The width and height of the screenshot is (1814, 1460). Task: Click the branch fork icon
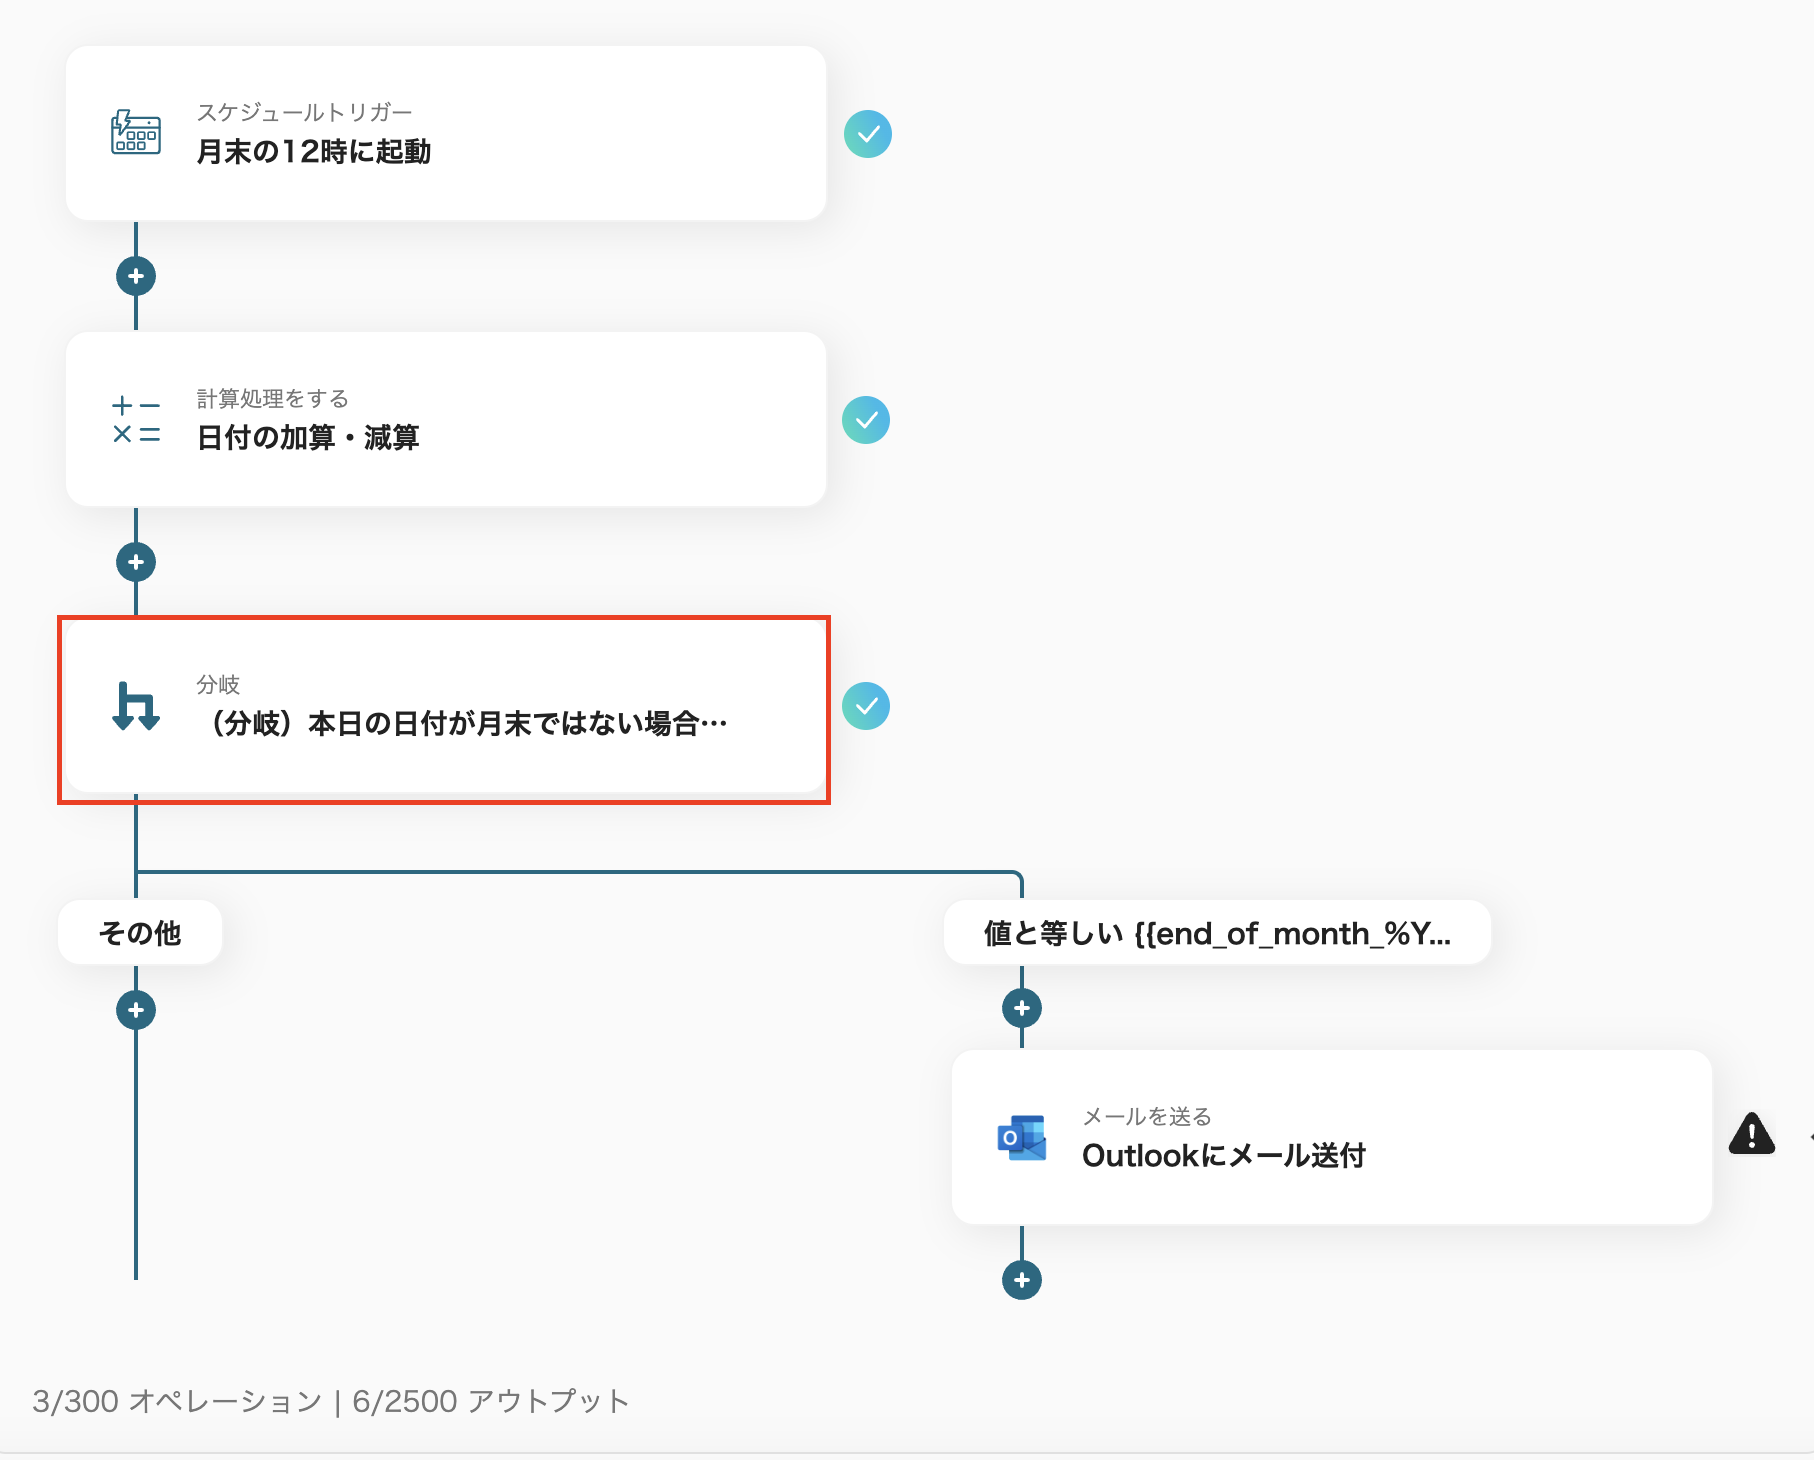(136, 706)
